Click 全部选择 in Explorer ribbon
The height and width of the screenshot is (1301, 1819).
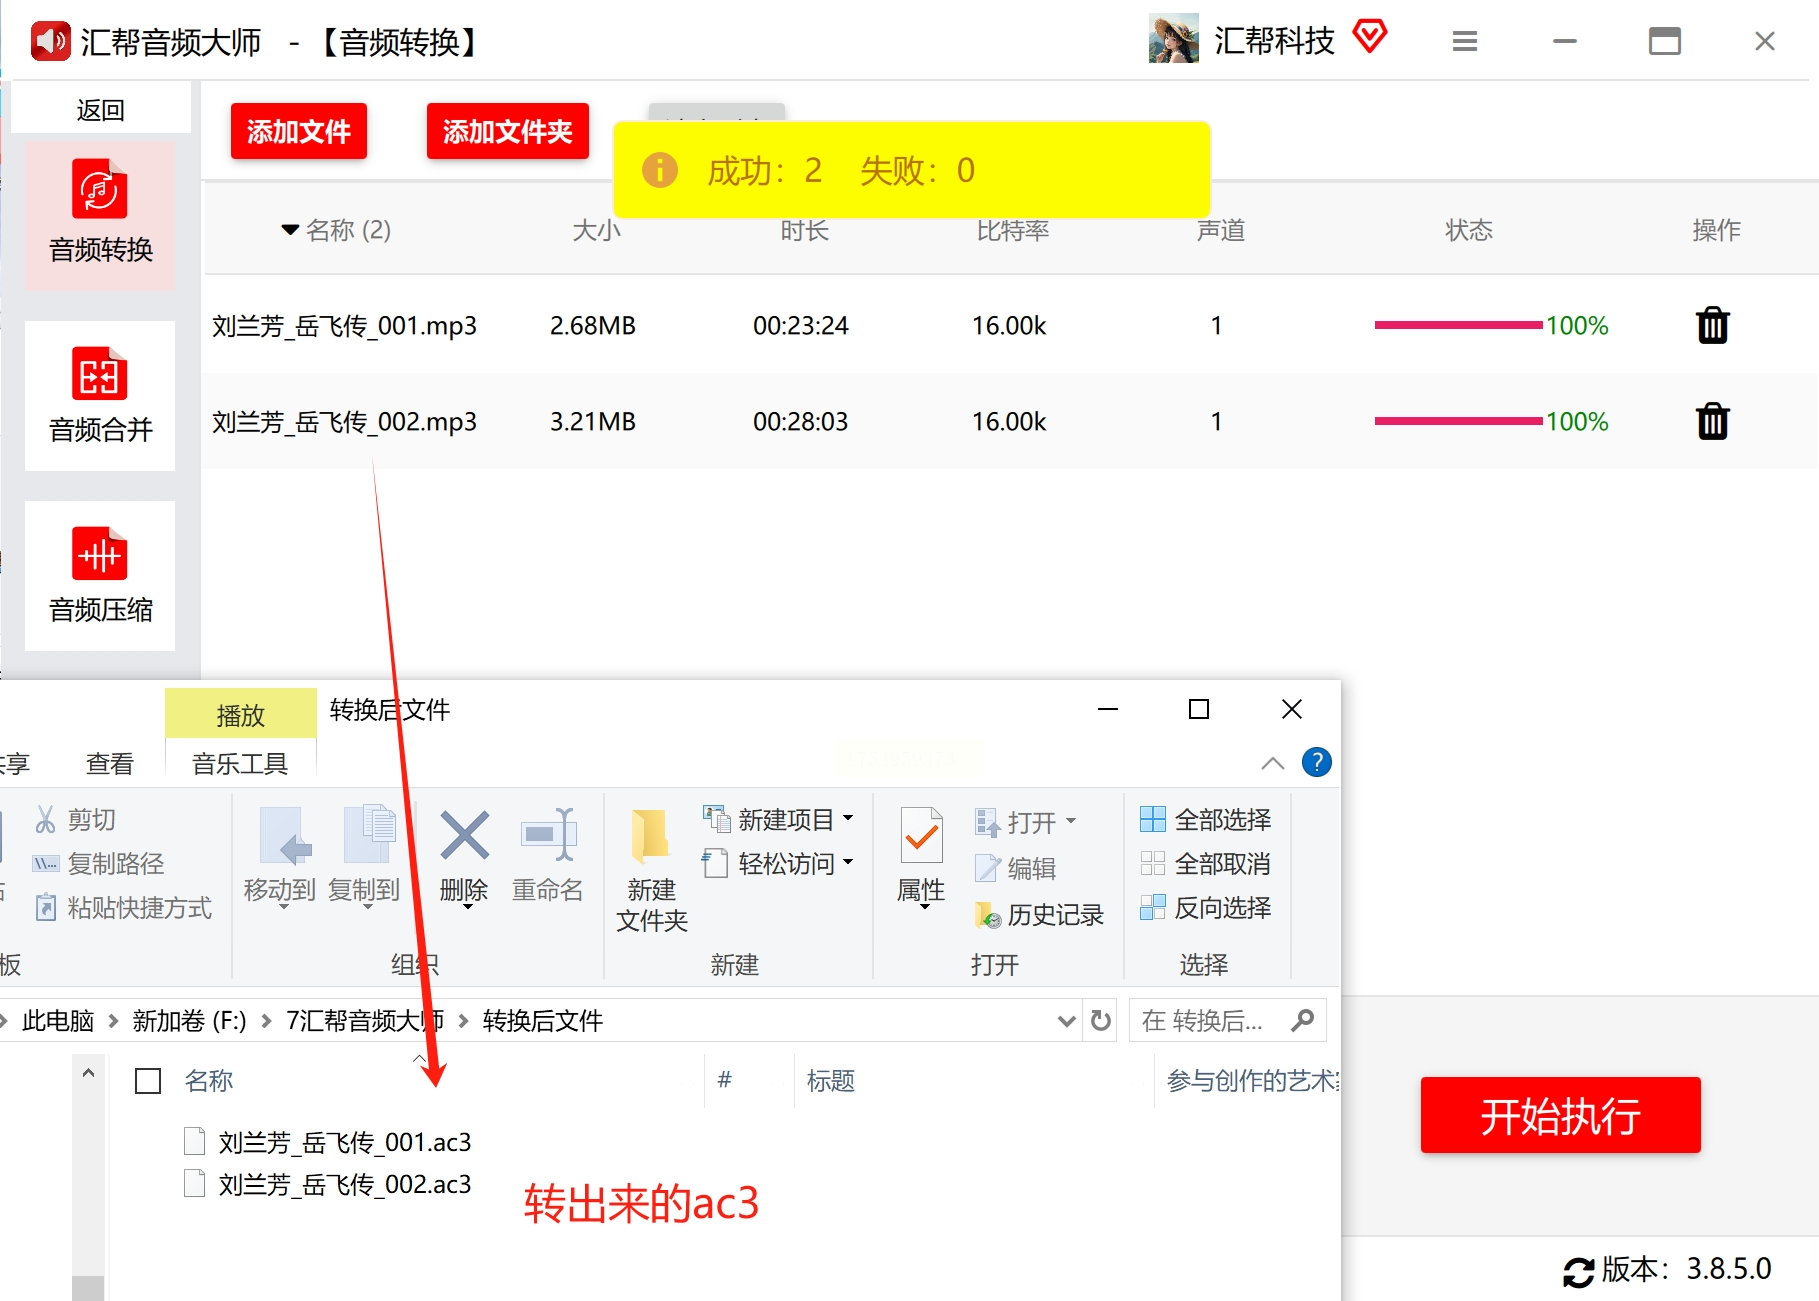click(1205, 819)
